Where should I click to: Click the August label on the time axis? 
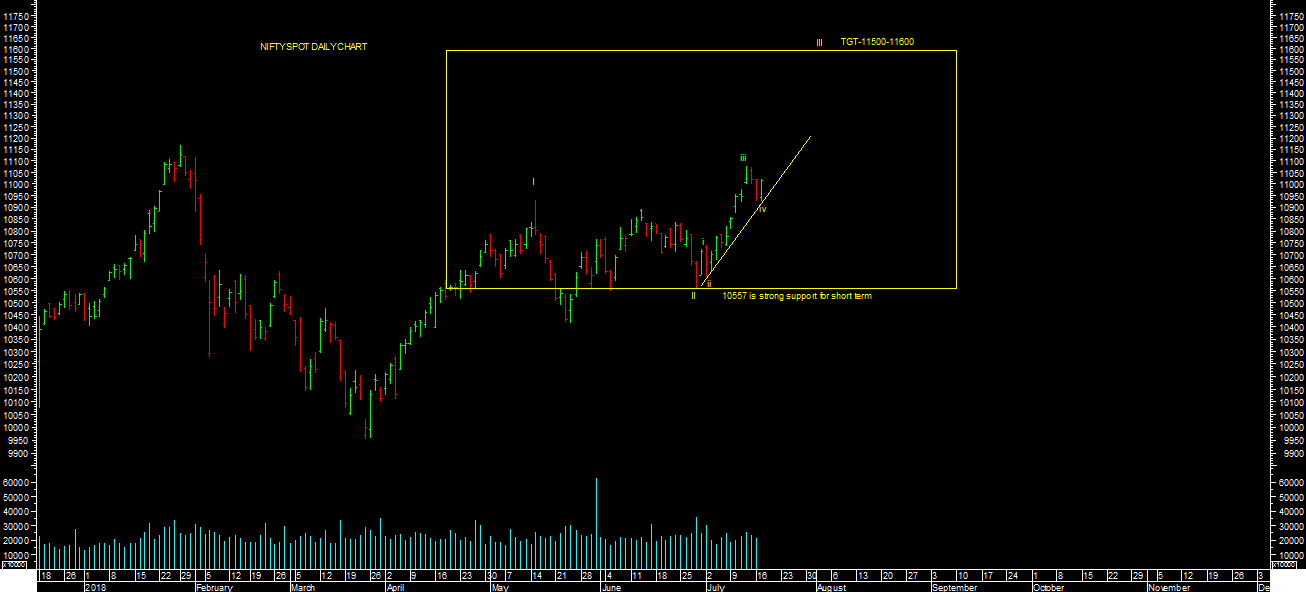tap(831, 587)
